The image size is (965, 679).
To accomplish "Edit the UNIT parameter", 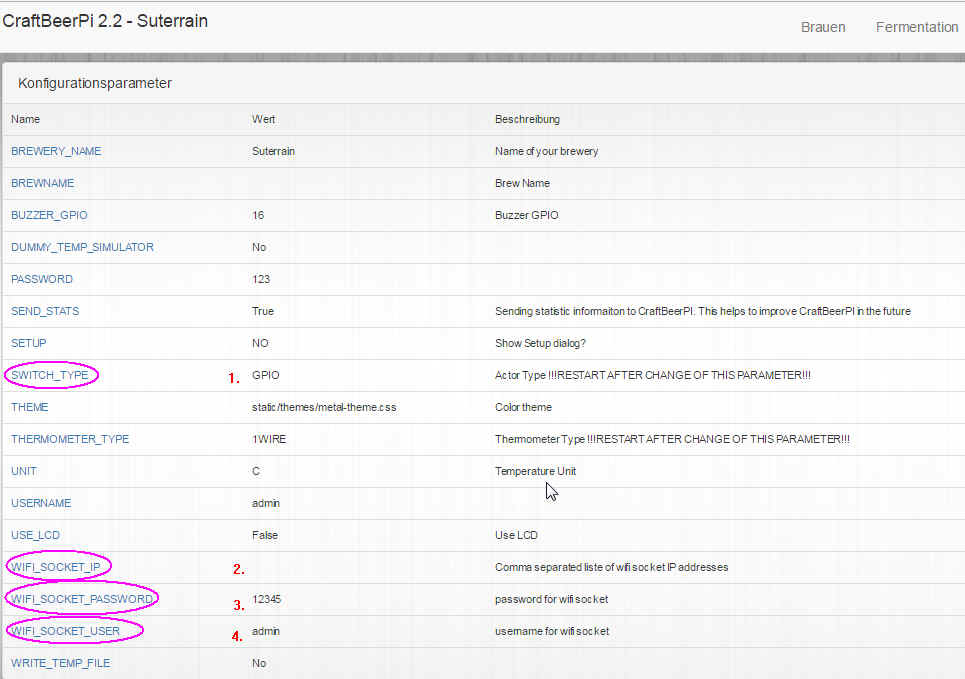I will (24, 471).
